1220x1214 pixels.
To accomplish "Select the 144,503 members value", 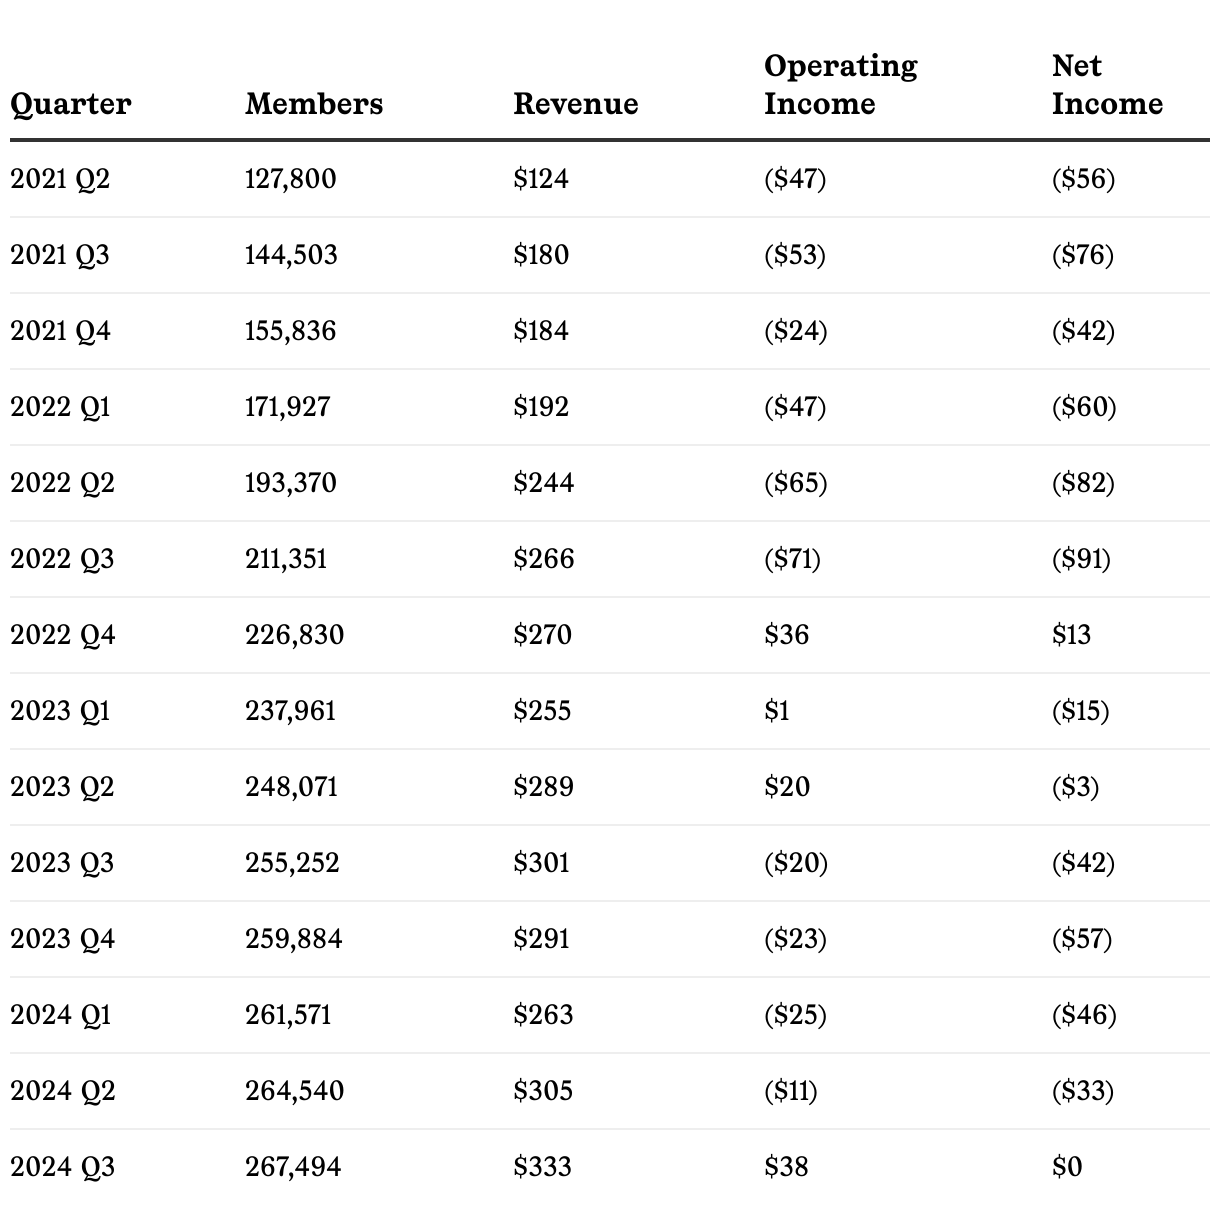I will [x=291, y=255].
